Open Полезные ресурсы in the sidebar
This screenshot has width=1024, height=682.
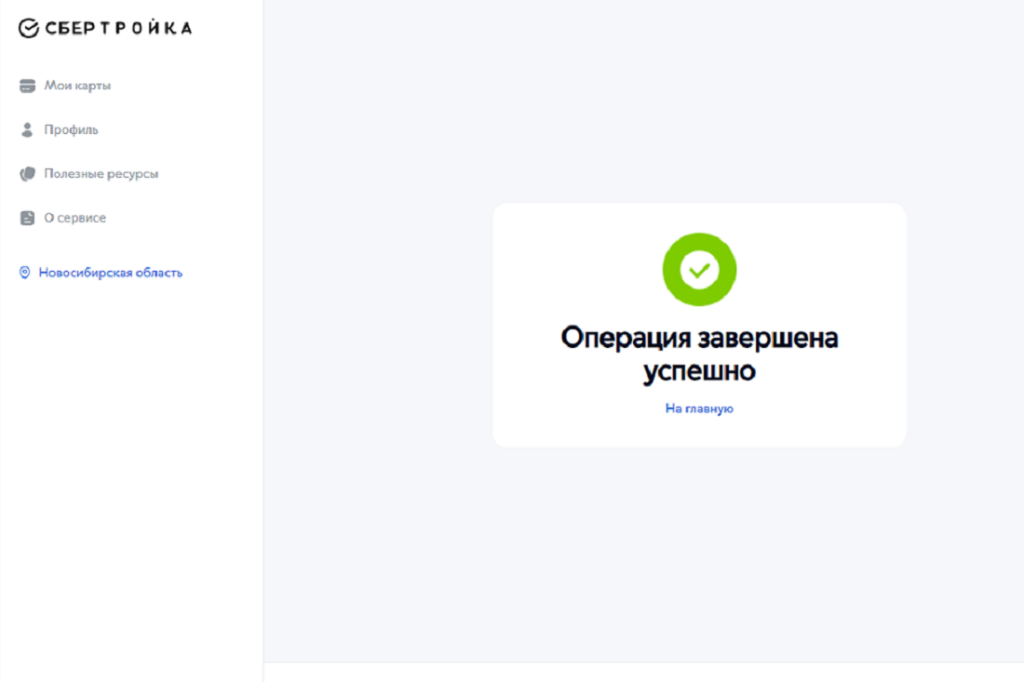pyautogui.click(x=101, y=174)
